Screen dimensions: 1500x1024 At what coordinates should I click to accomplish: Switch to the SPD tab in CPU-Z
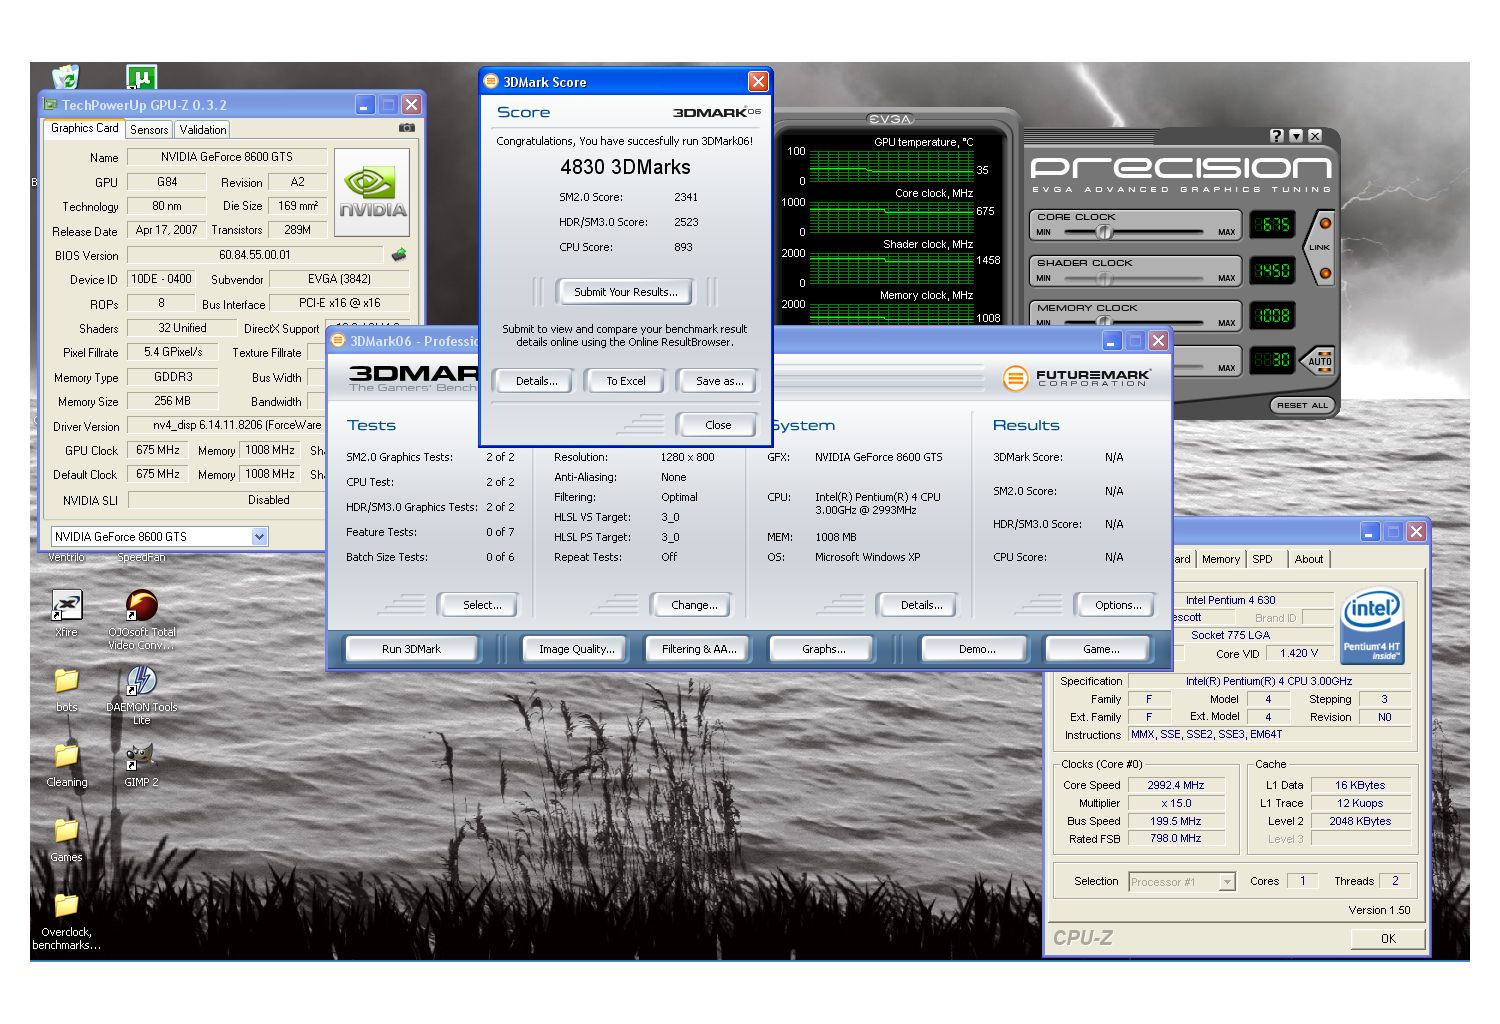[x=1263, y=559]
